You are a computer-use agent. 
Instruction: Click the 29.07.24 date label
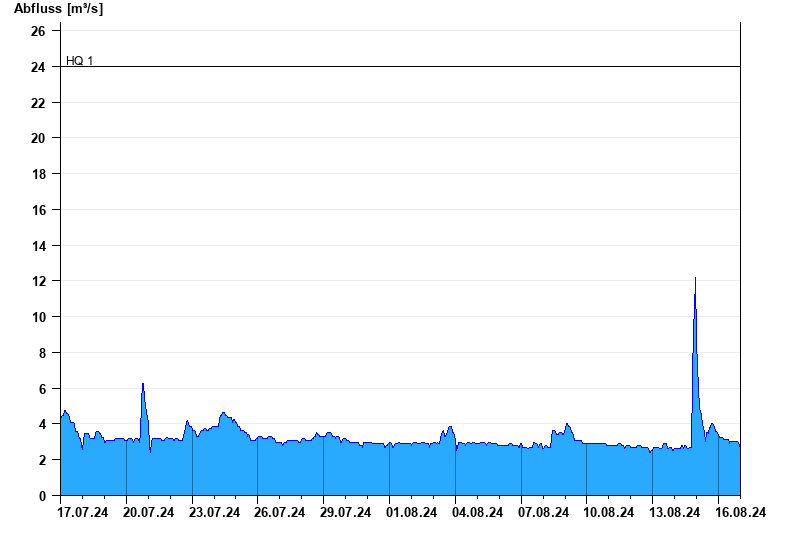coord(346,513)
